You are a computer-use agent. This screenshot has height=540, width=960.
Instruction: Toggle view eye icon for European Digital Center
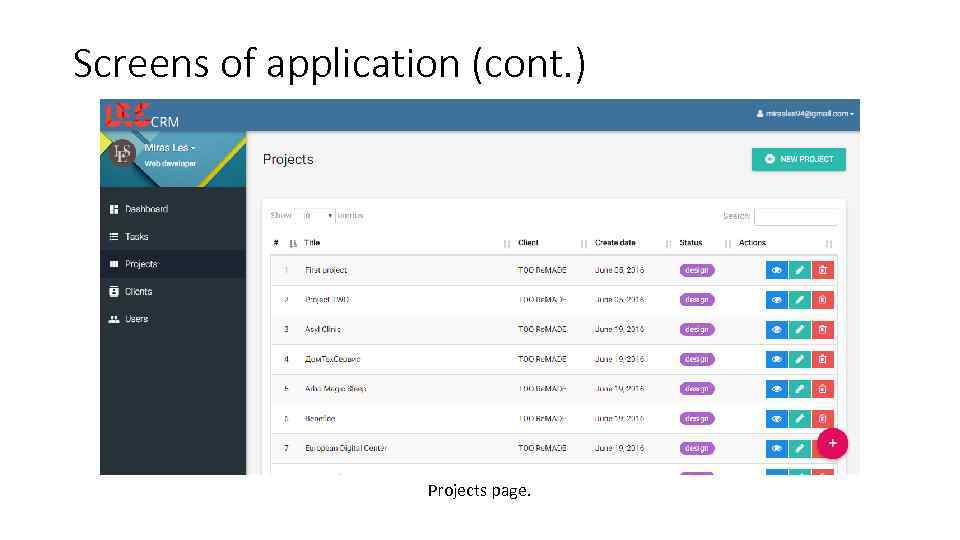(776, 448)
